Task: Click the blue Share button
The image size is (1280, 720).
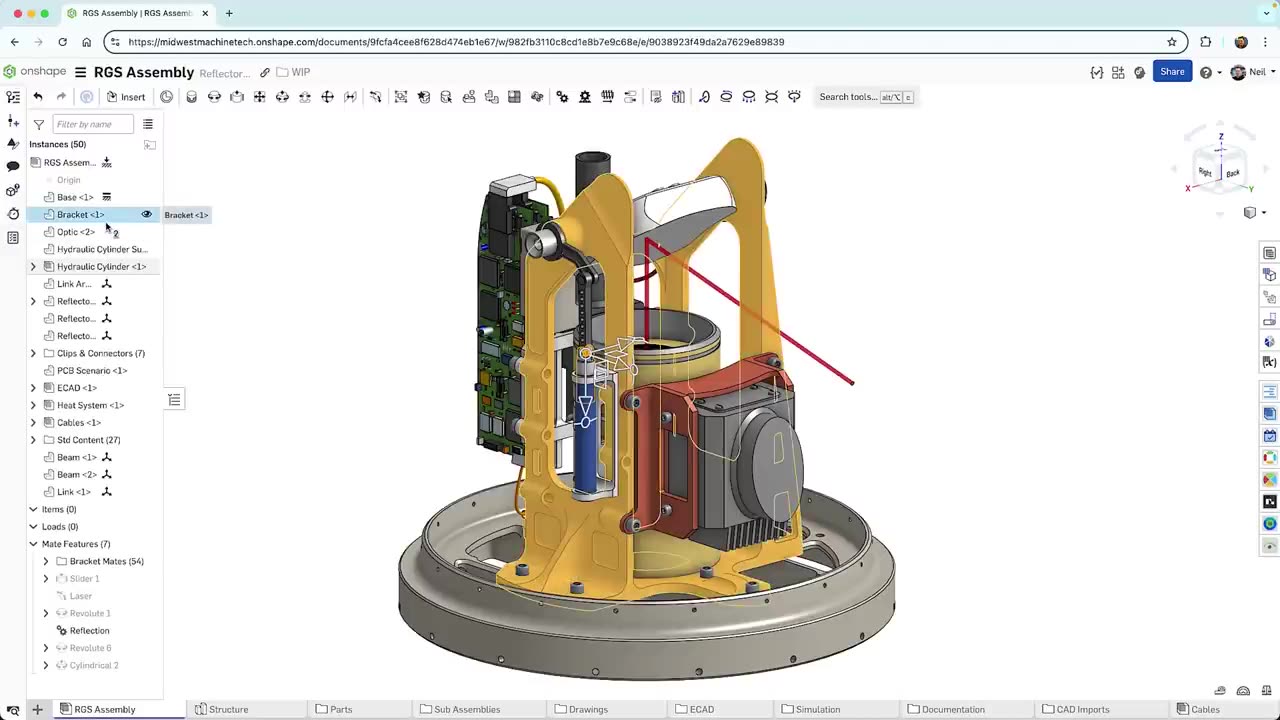Action: coord(1172,72)
